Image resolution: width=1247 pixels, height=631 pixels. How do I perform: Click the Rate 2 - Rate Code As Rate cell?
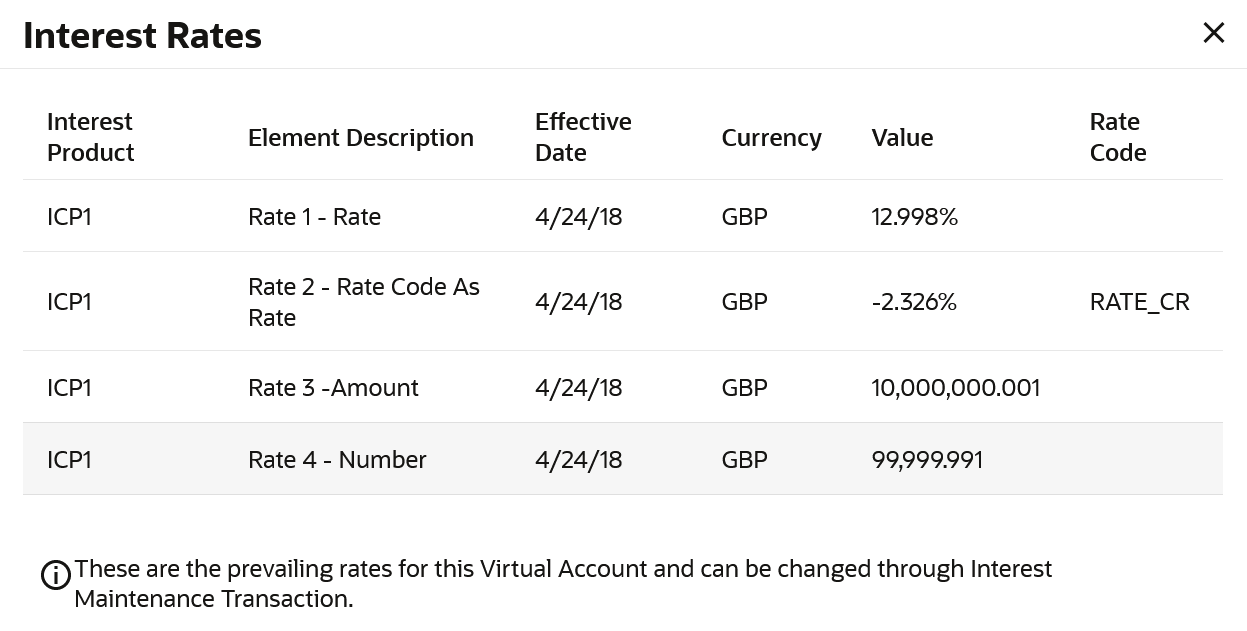363,302
